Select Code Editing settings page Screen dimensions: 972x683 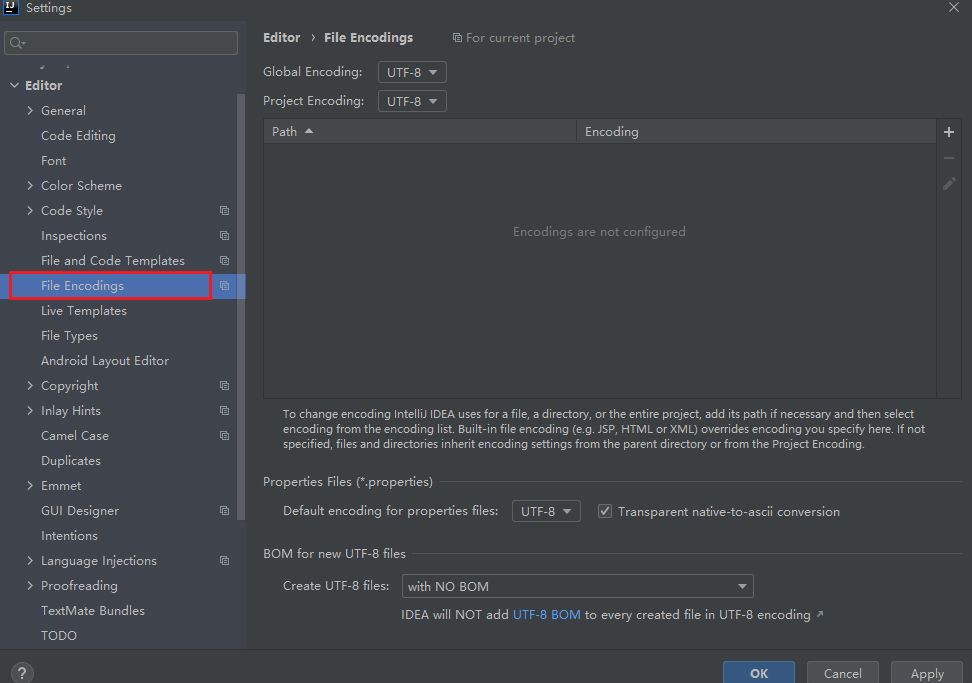[78, 136]
